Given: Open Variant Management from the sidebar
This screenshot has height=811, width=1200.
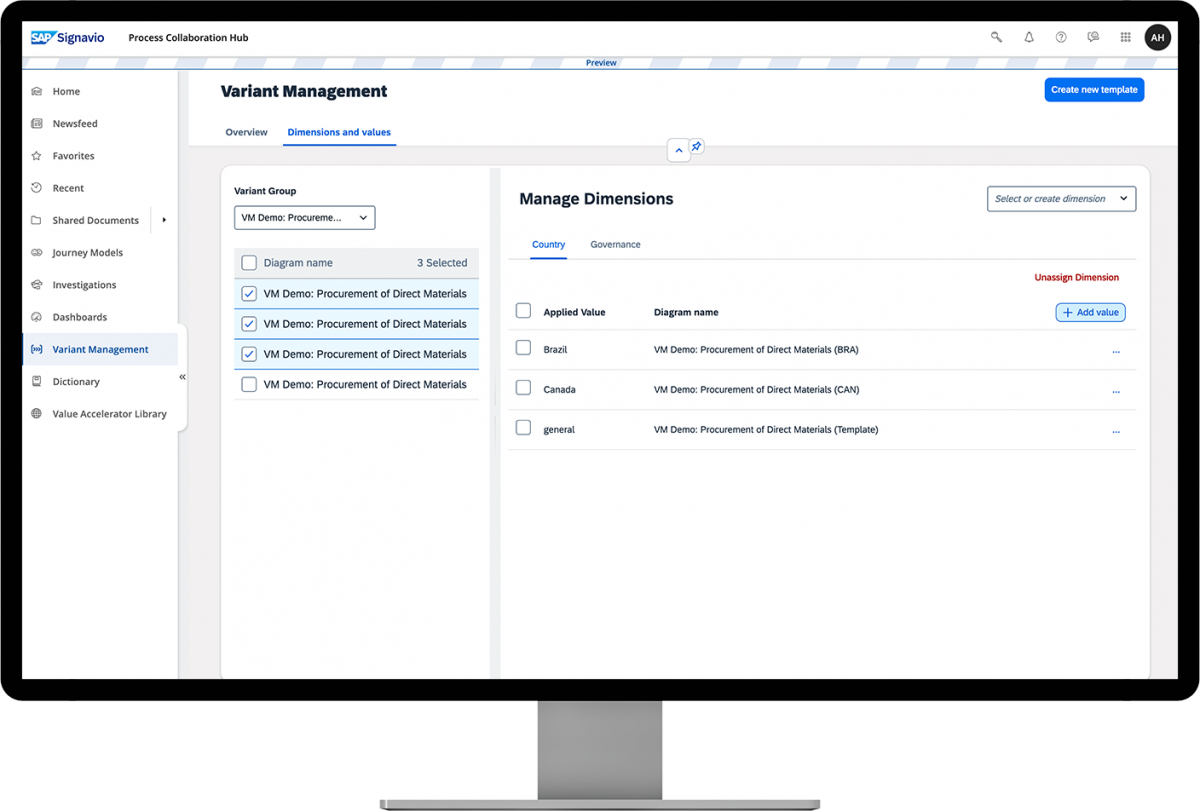Looking at the screenshot, I should coord(100,349).
